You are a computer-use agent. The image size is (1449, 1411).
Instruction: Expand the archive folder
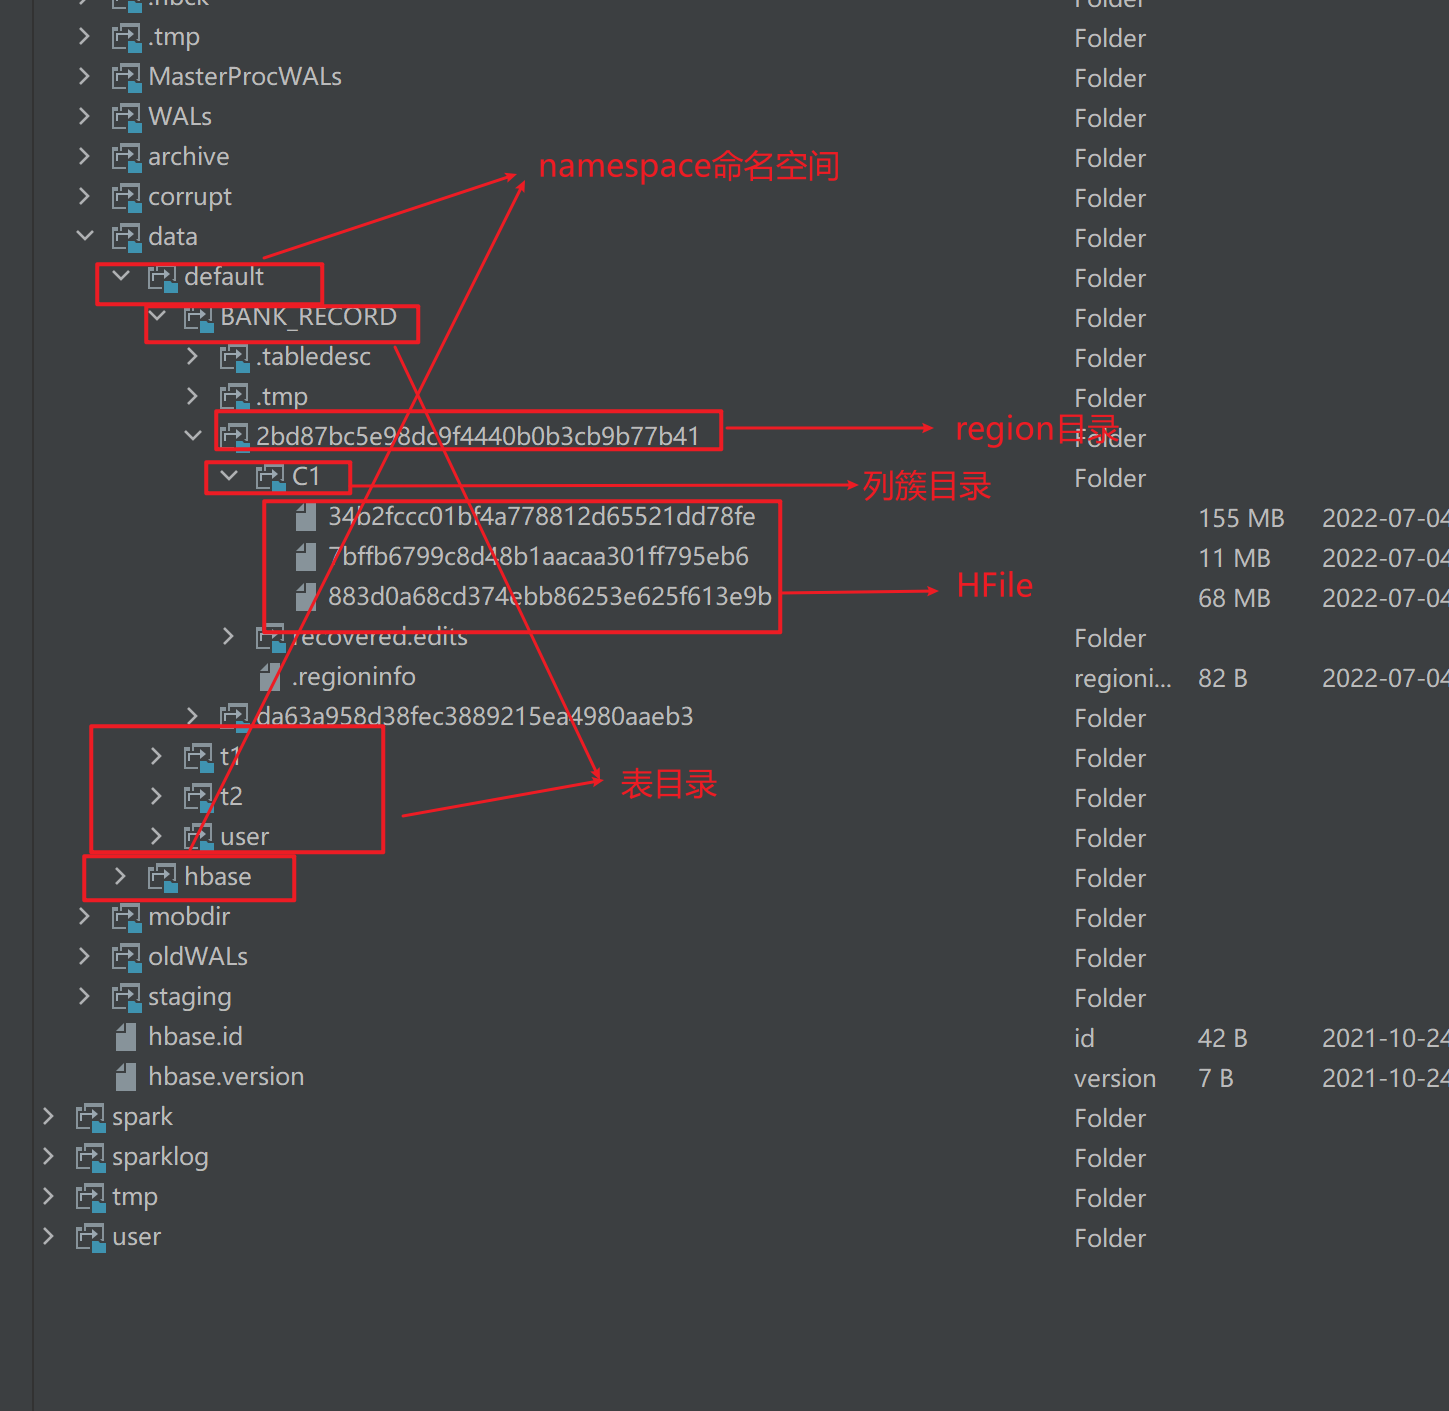pos(84,156)
